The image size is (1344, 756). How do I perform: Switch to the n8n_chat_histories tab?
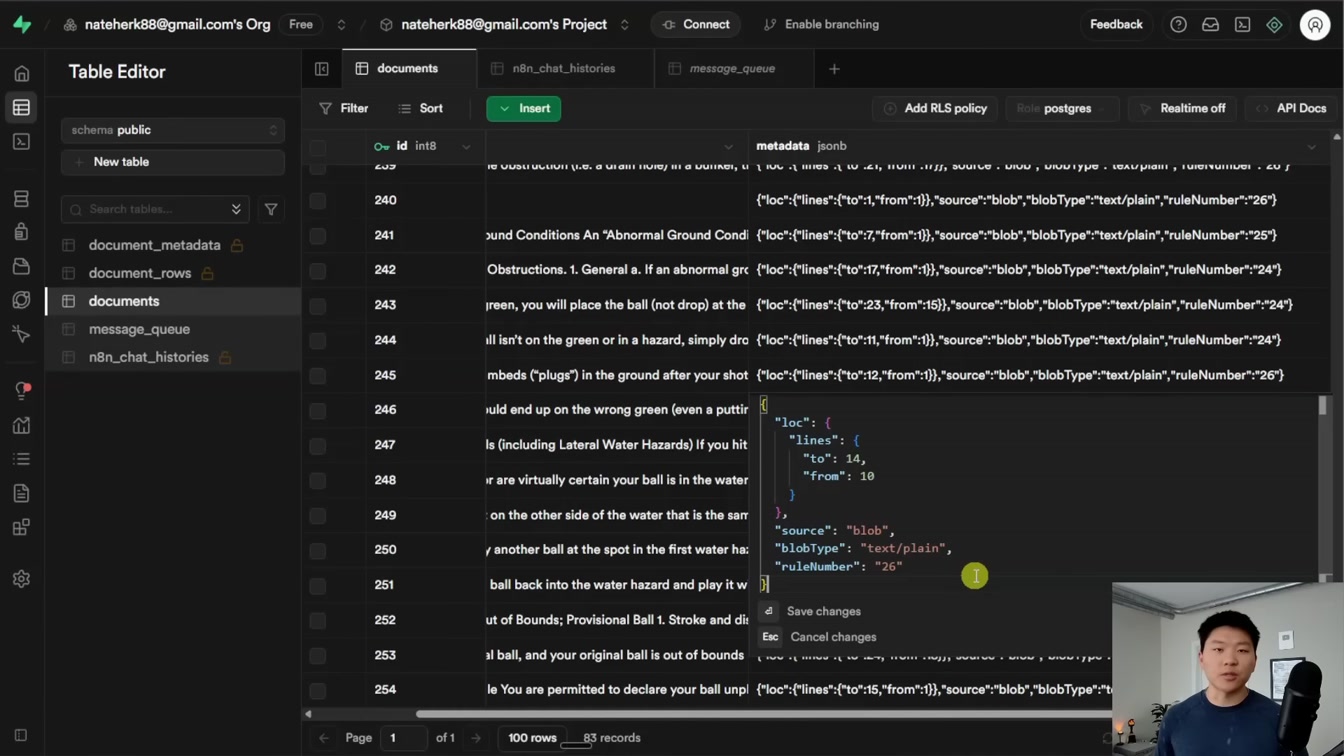click(564, 69)
